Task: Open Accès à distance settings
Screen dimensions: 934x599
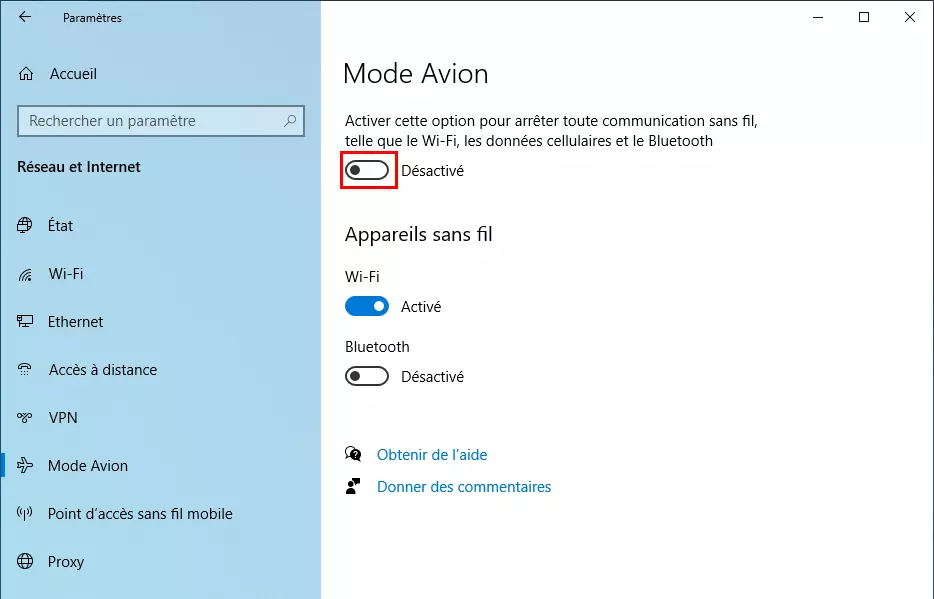Action: tap(102, 370)
